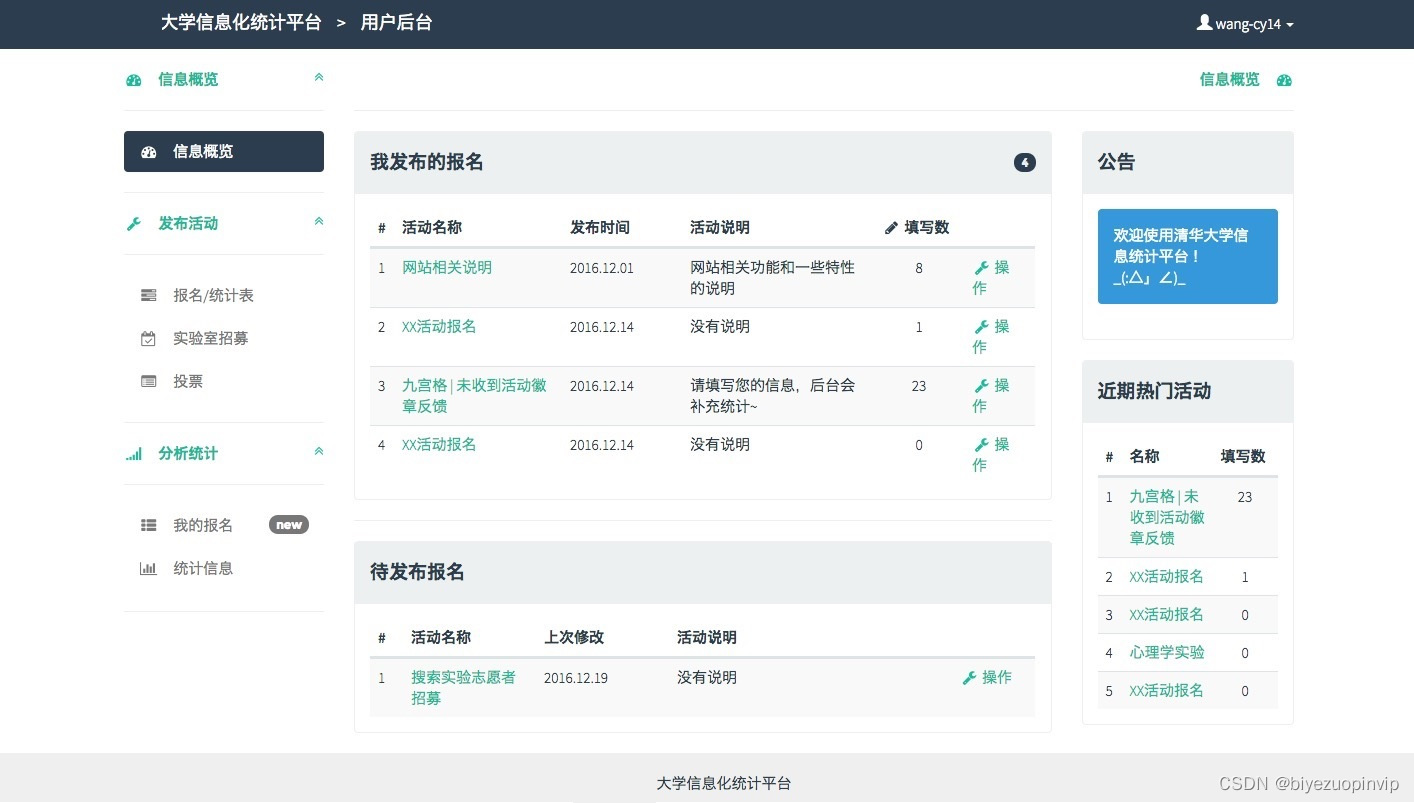Image resolution: width=1414 pixels, height=803 pixels.
Task: Open XX活动报名 link in row 2
Action: pos(439,327)
